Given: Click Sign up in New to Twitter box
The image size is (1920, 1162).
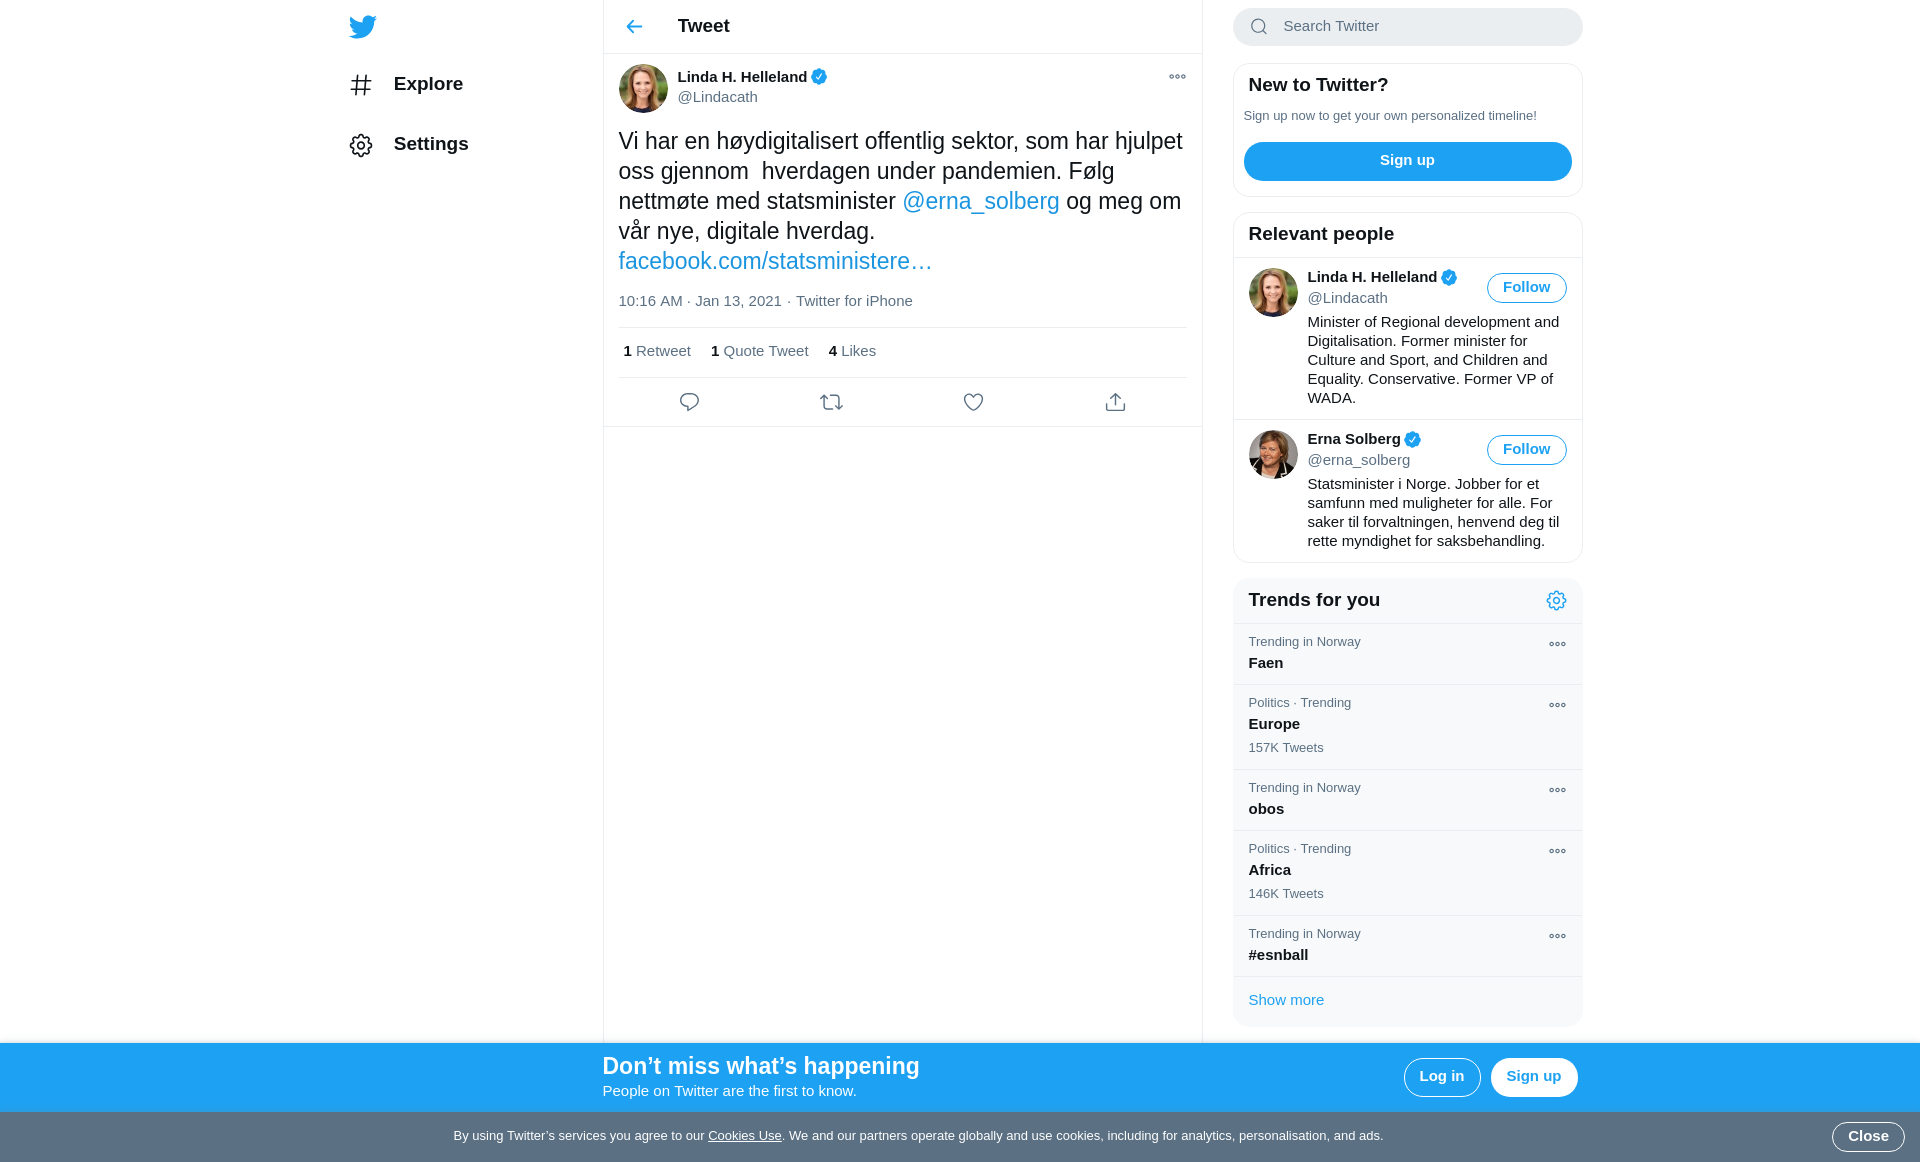Looking at the screenshot, I should pyautogui.click(x=1407, y=161).
